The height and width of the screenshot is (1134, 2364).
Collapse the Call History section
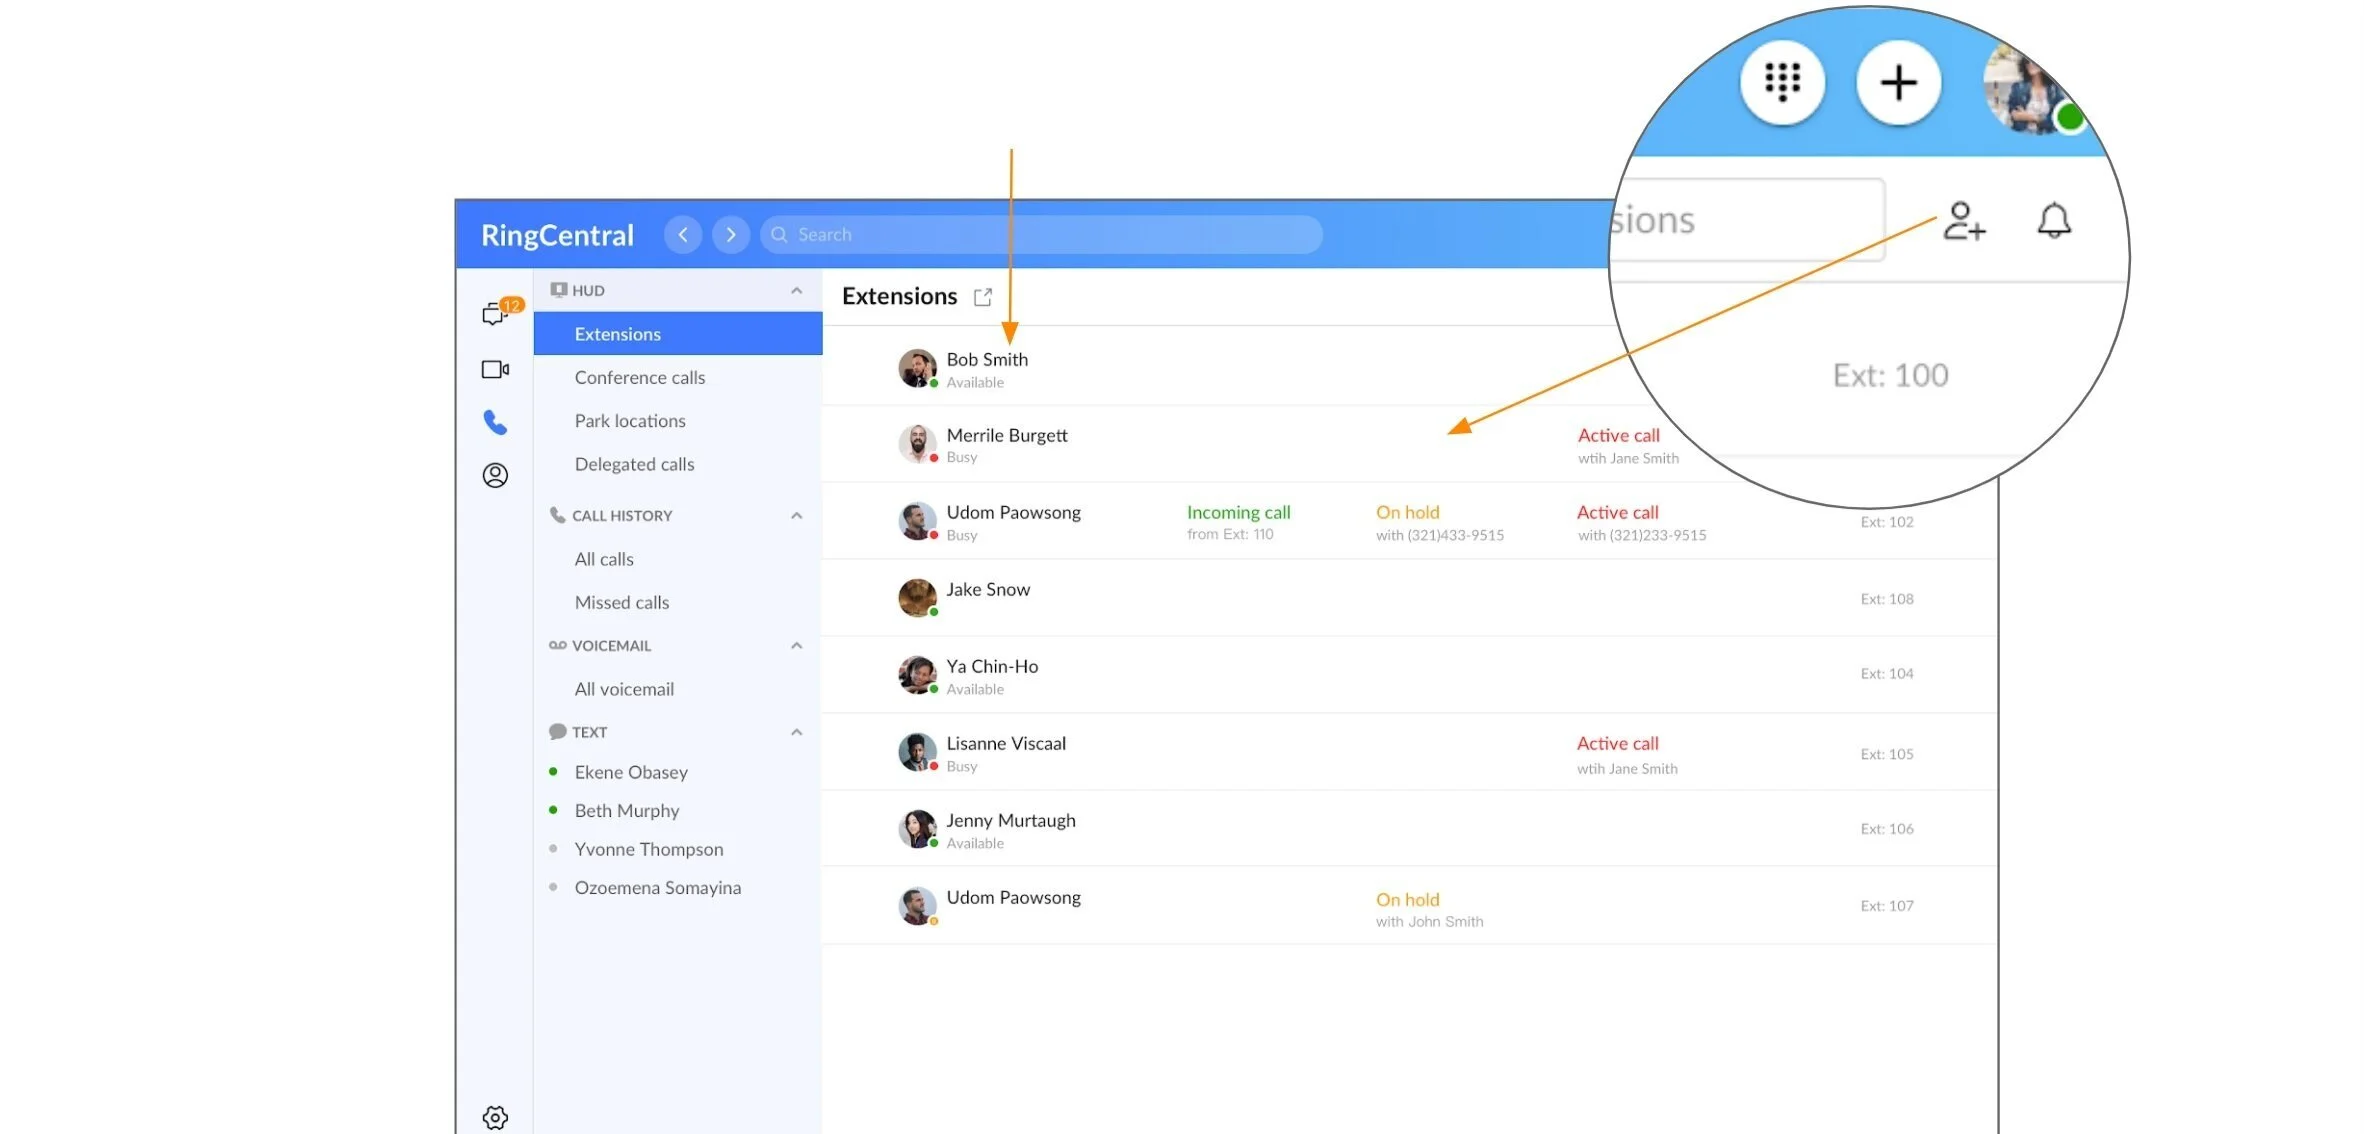tap(796, 516)
